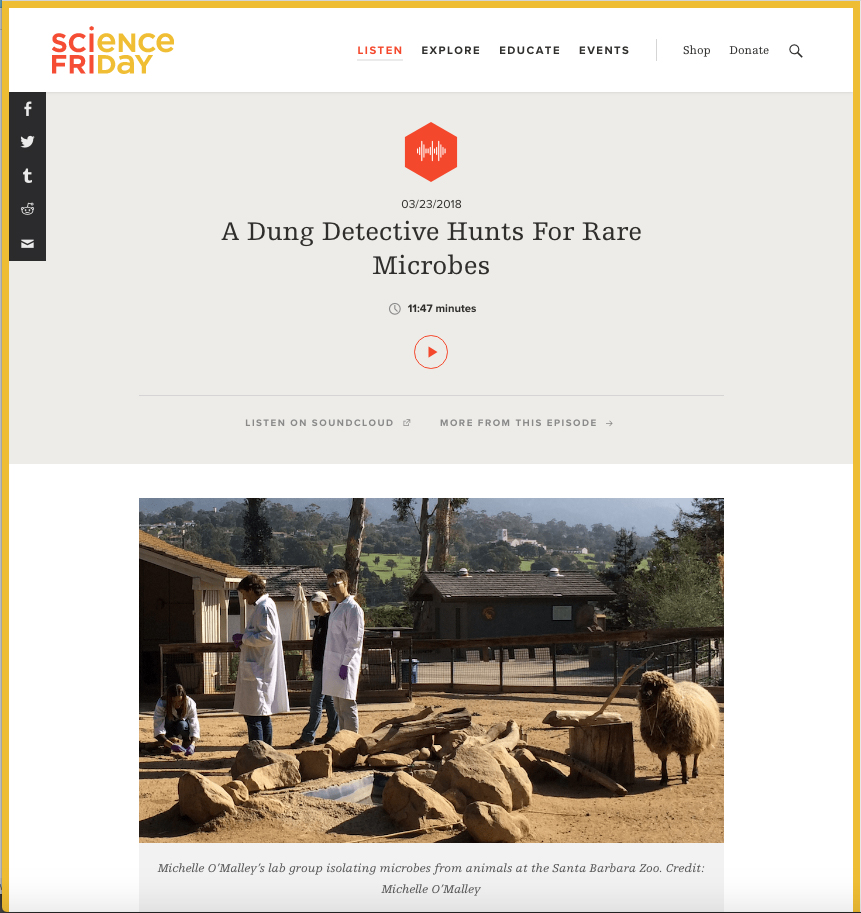
Task: Select Educate in the top navigation
Action: click(529, 51)
